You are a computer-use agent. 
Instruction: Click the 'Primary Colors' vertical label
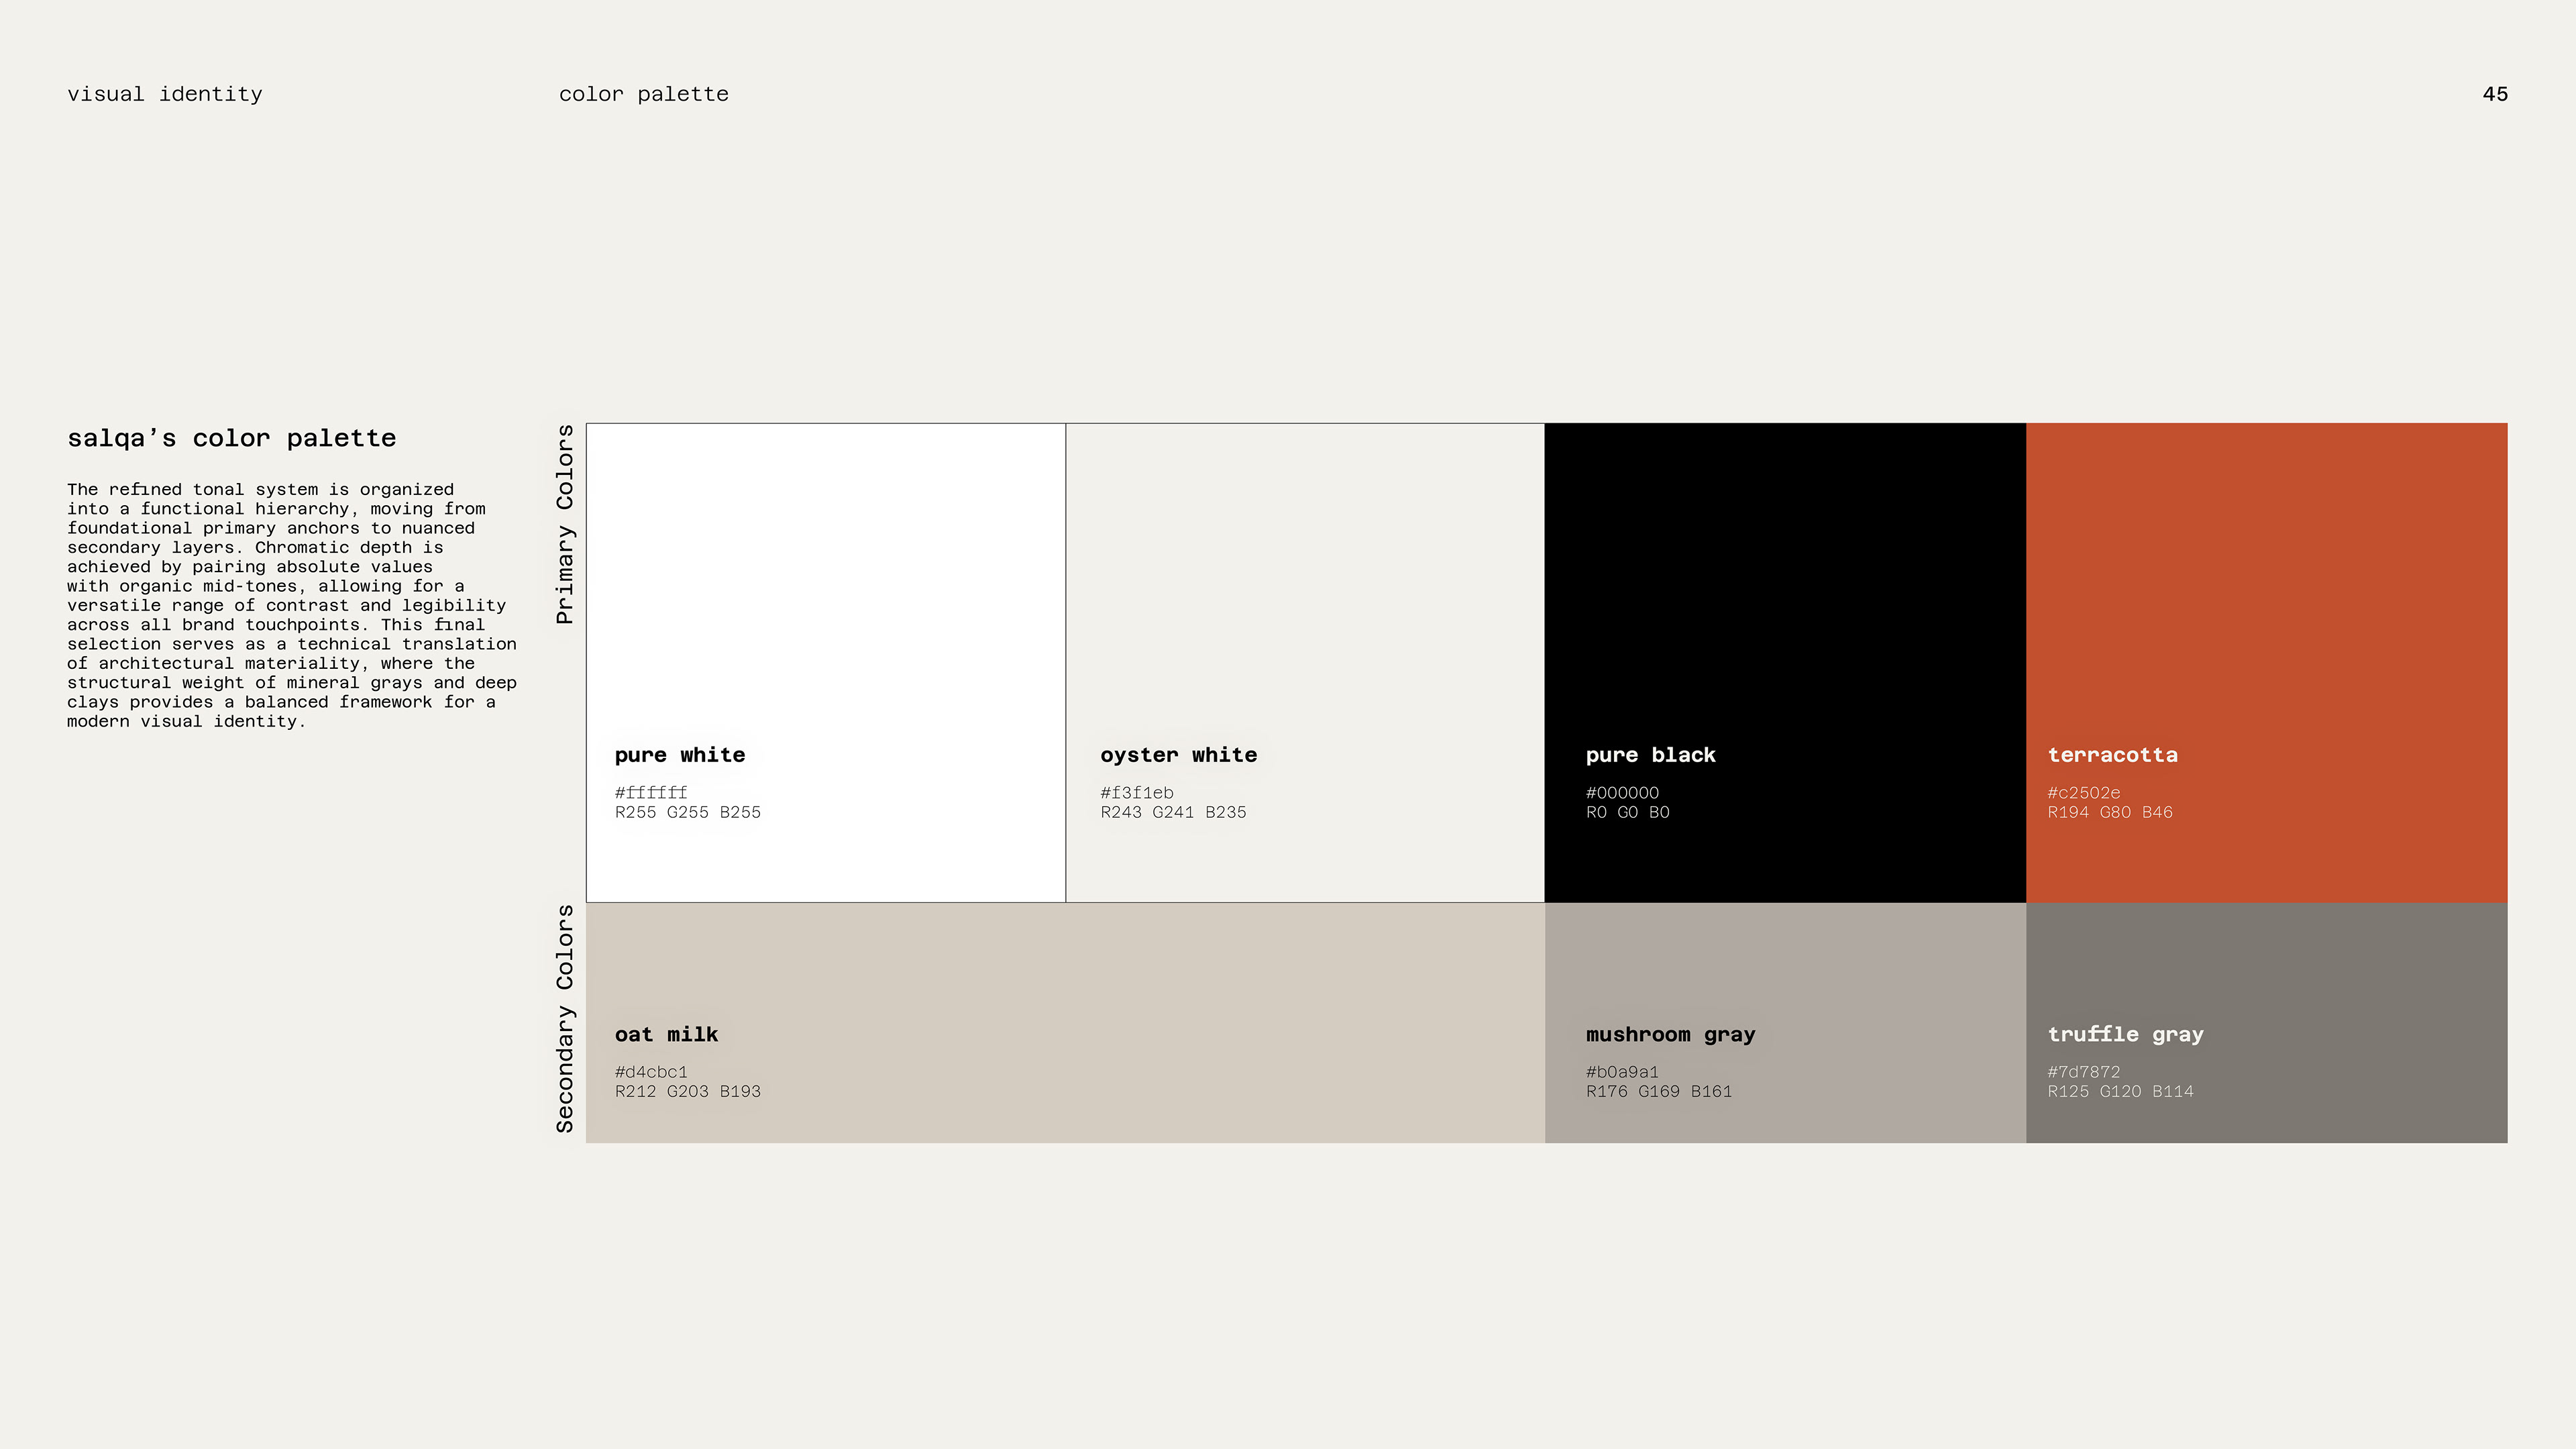[x=565, y=524]
